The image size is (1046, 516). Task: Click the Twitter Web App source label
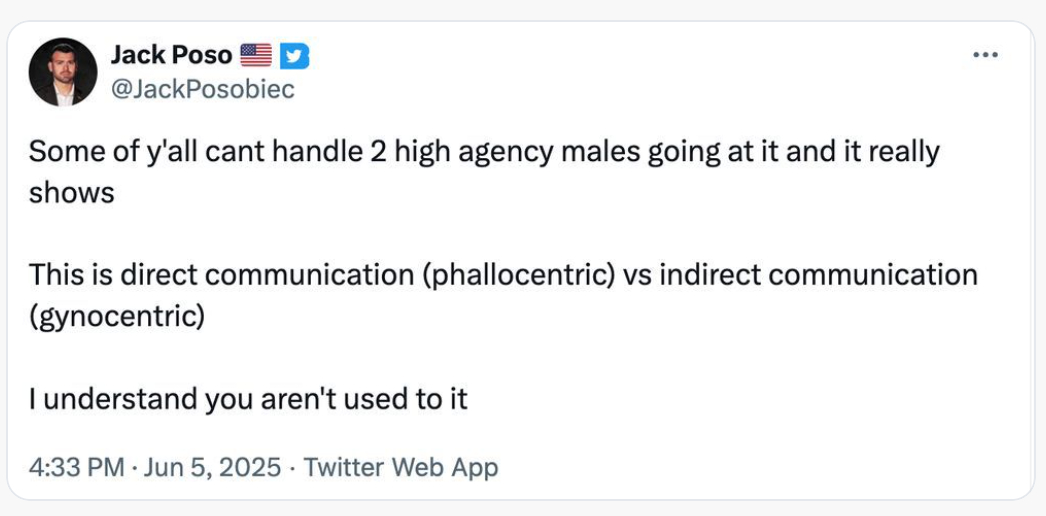[x=400, y=467]
